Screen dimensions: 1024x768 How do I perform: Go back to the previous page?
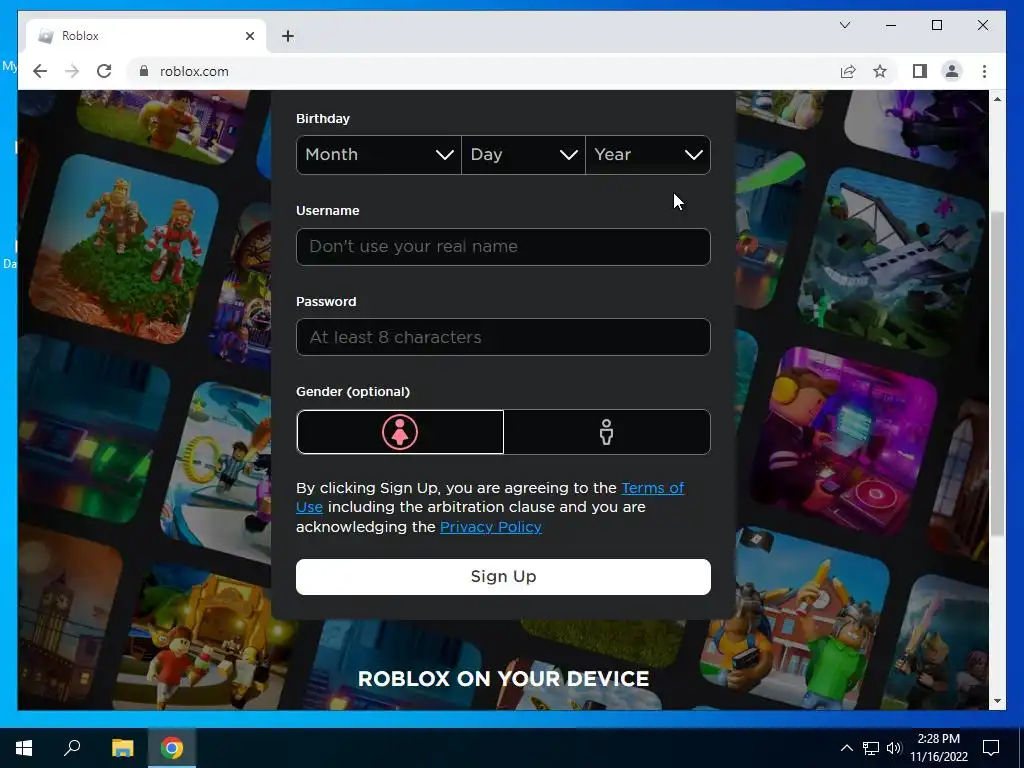[40, 71]
